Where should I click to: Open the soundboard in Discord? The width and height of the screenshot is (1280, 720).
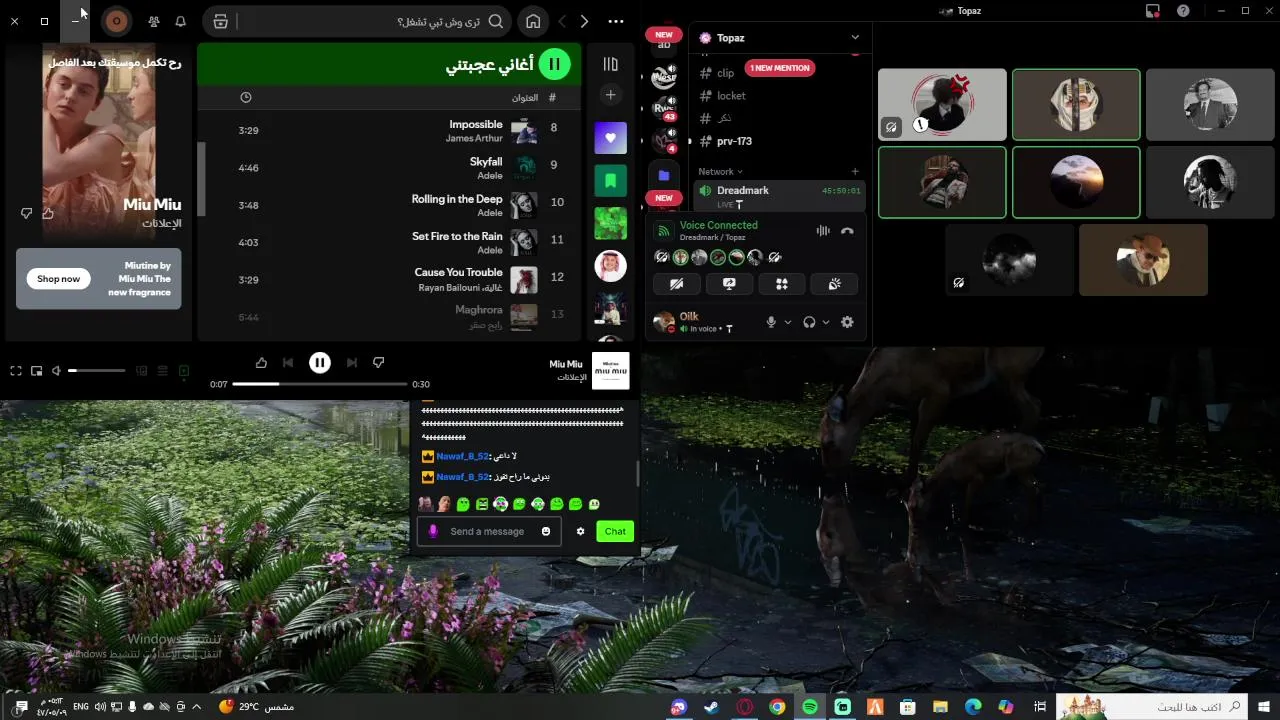(x=834, y=284)
